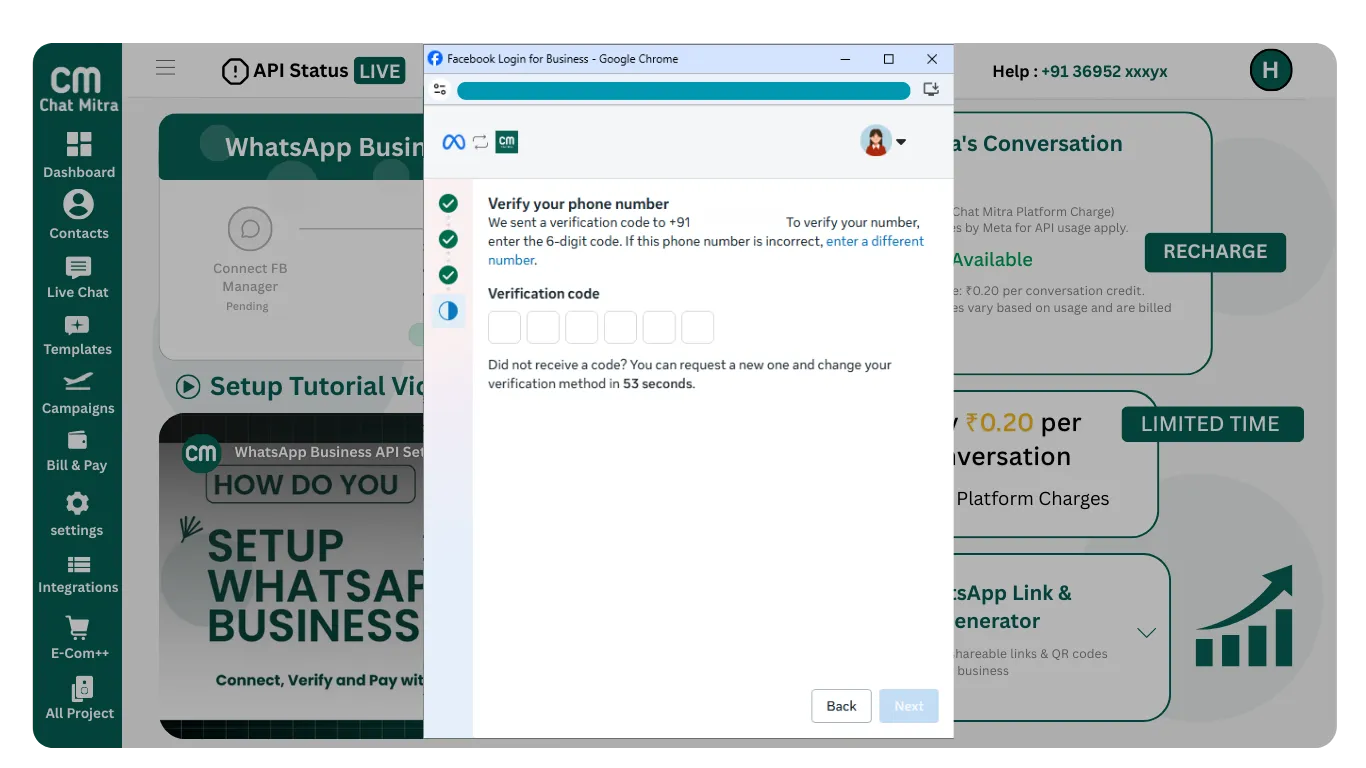
Task: Open the H user profile avatar
Action: tap(1270, 70)
